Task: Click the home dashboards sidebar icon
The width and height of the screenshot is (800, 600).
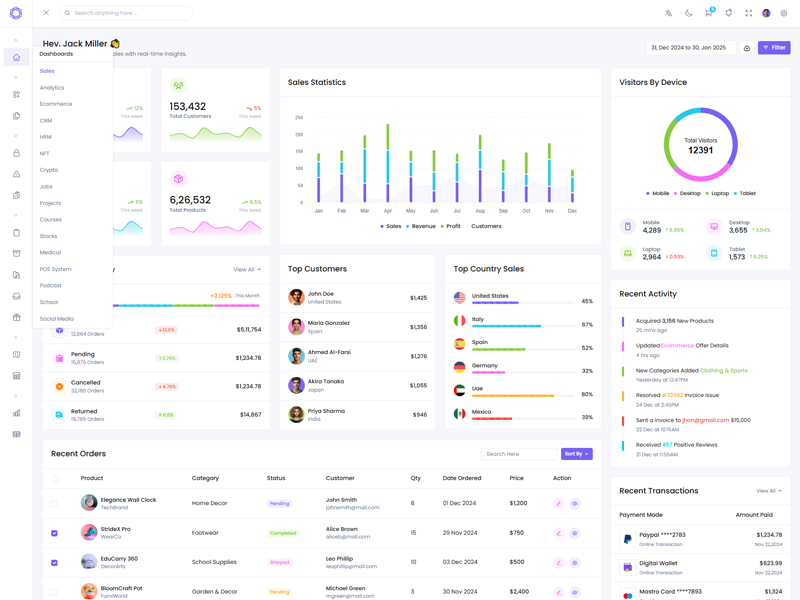Action: pyautogui.click(x=16, y=57)
